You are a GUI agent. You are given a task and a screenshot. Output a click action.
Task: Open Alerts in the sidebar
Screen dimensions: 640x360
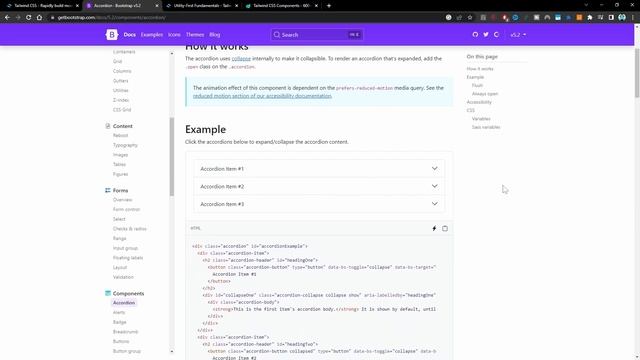click(x=119, y=313)
